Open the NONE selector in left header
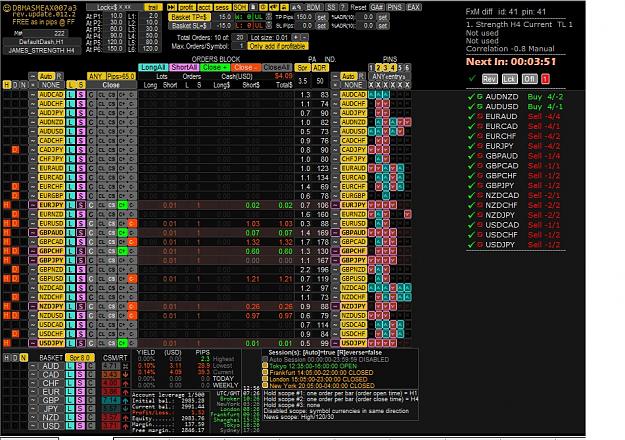The width and height of the screenshot is (625, 440). (51, 85)
